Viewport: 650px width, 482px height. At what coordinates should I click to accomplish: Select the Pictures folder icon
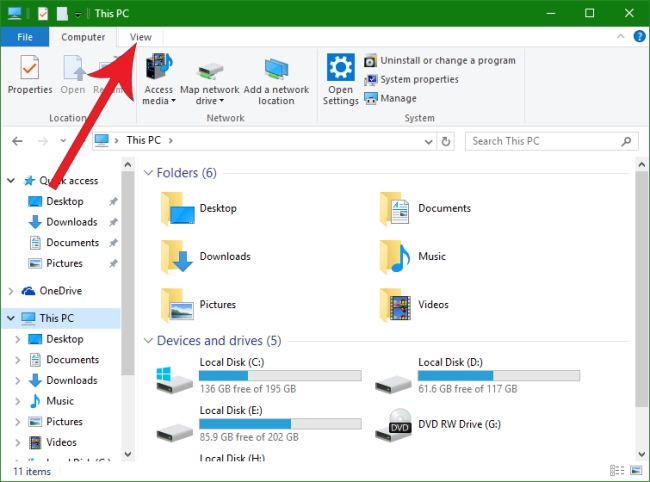click(x=177, y=305)
